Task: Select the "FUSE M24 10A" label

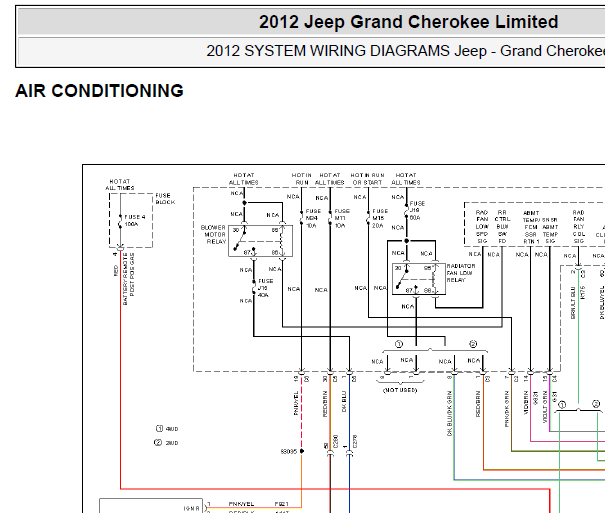Action: (313, 218)
